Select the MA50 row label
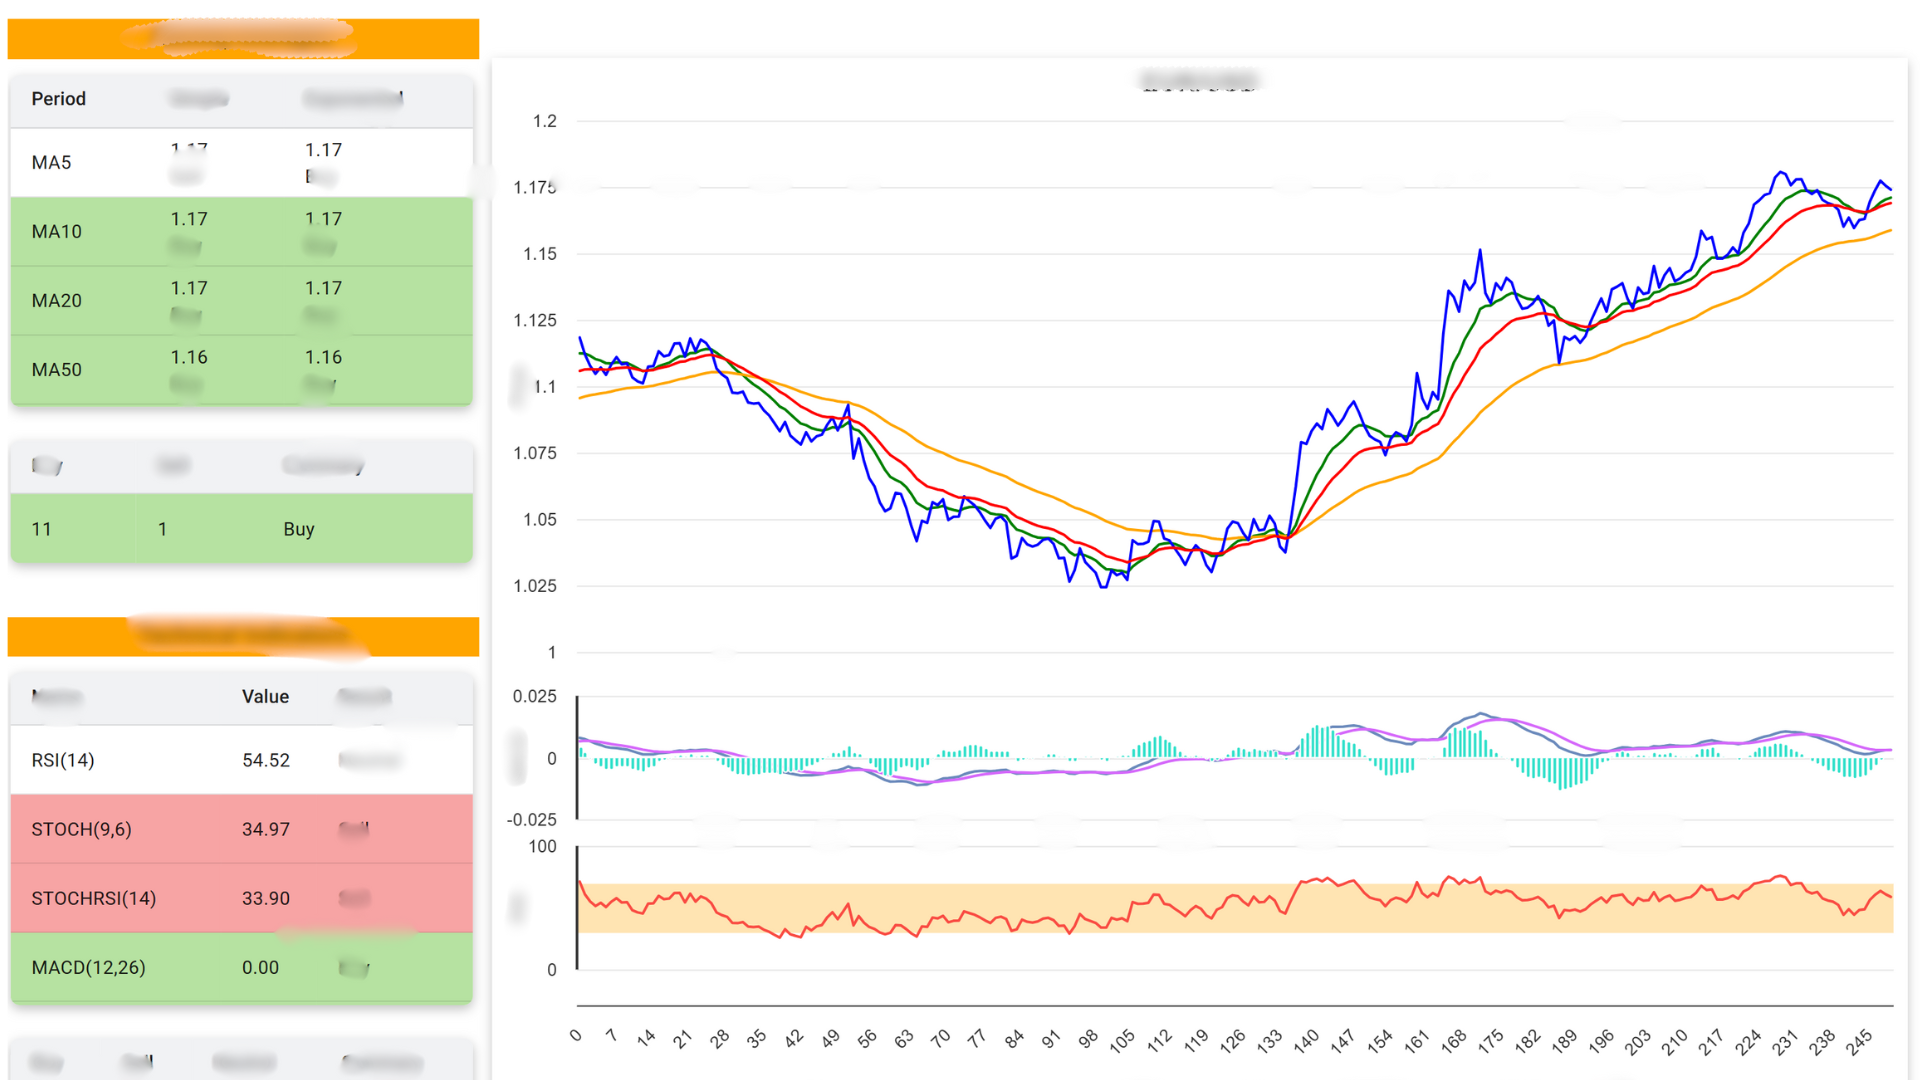The image size is (1920, 1080). click(56, 369)
